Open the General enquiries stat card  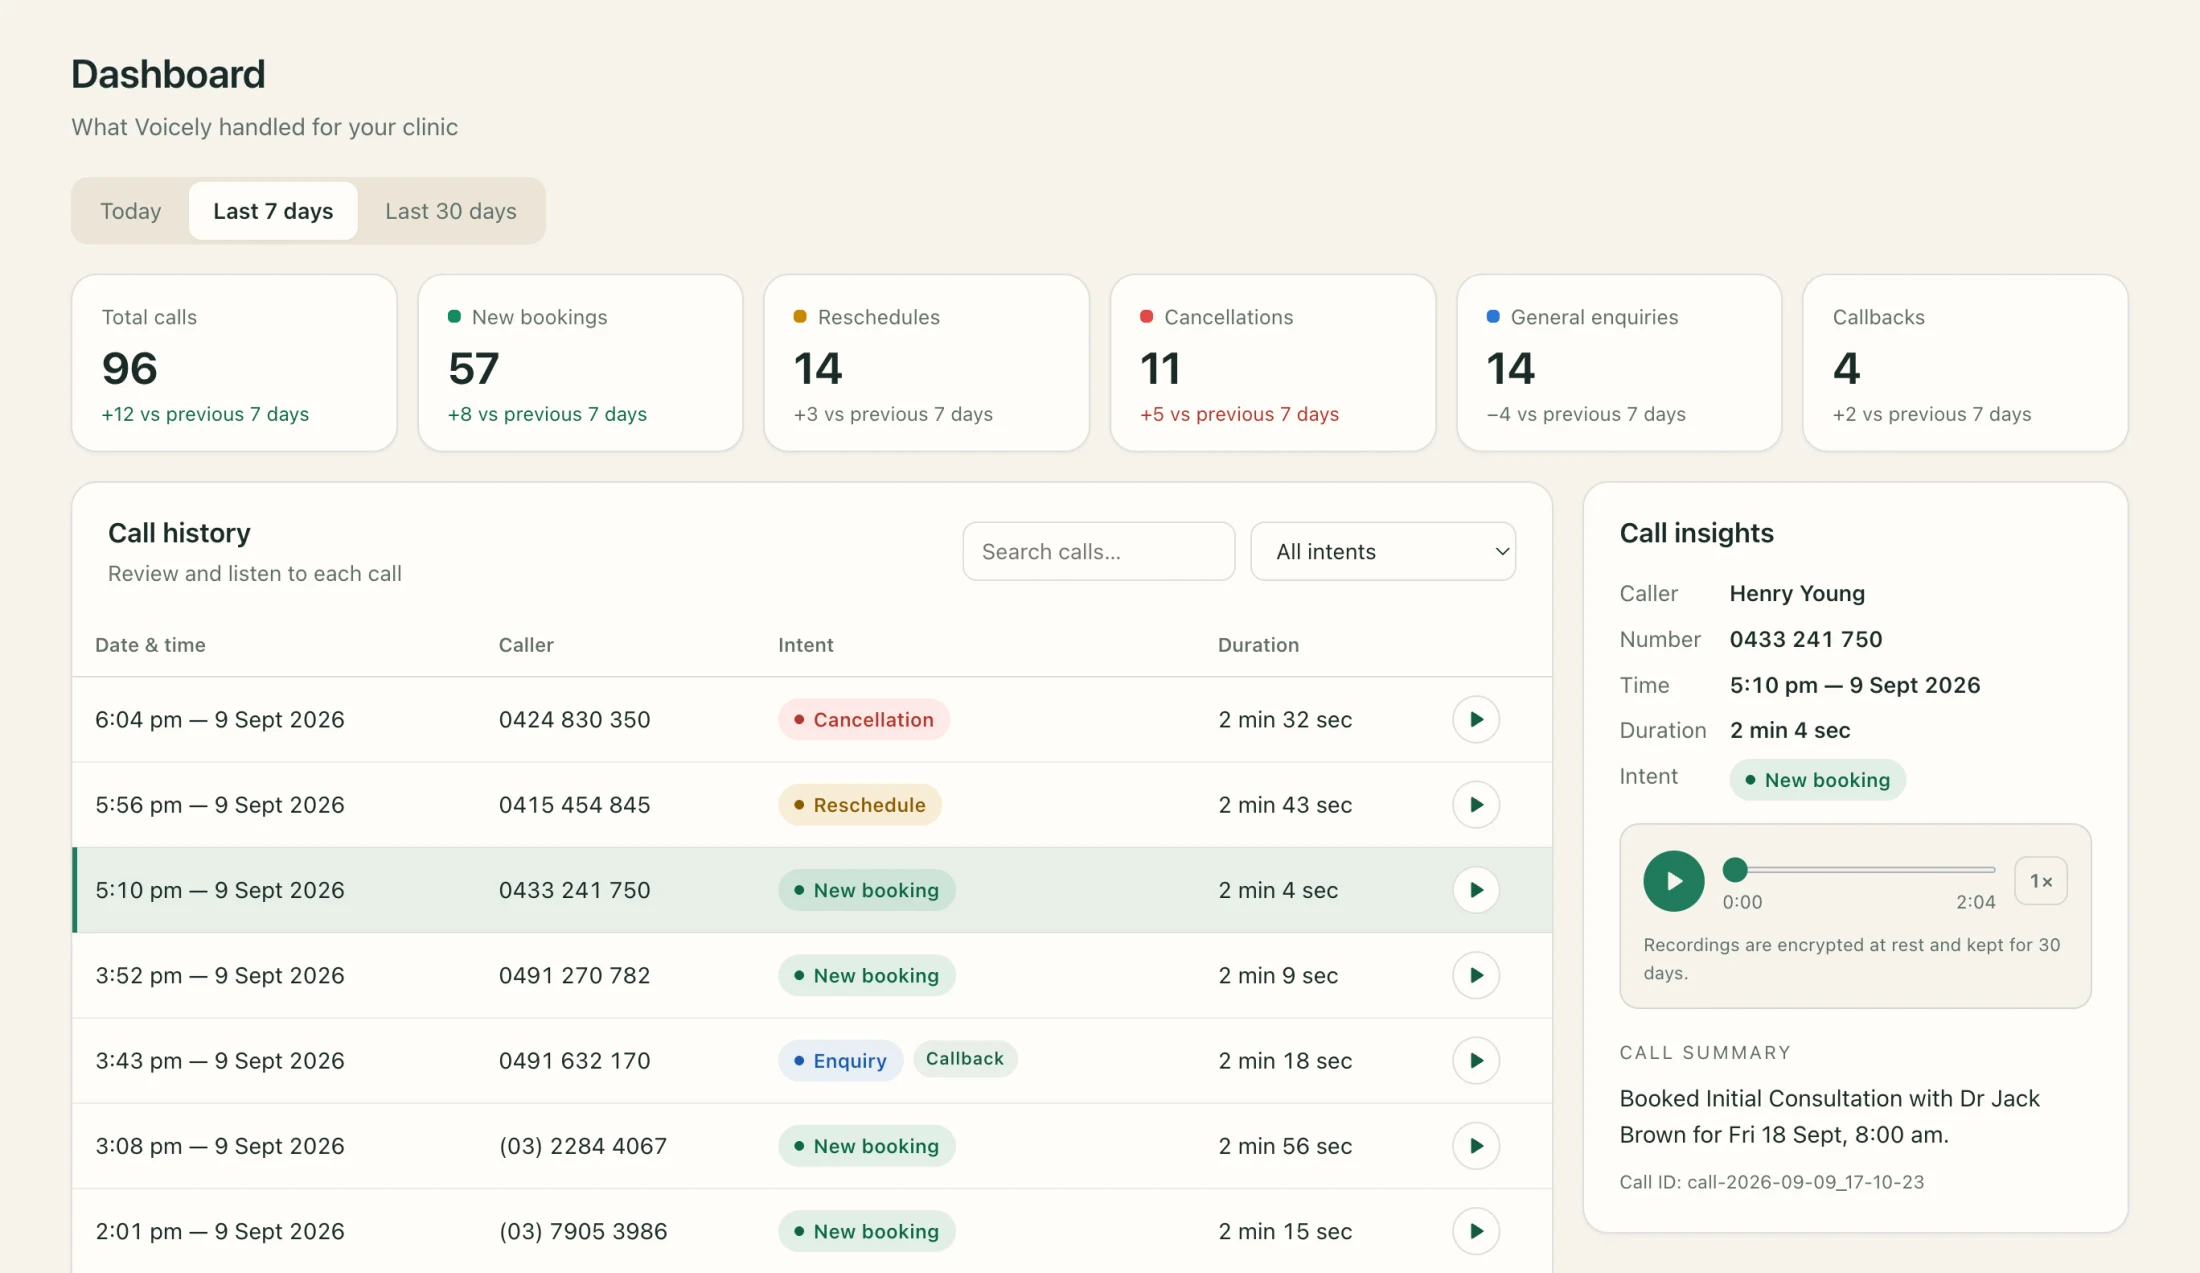(1619, 363)
